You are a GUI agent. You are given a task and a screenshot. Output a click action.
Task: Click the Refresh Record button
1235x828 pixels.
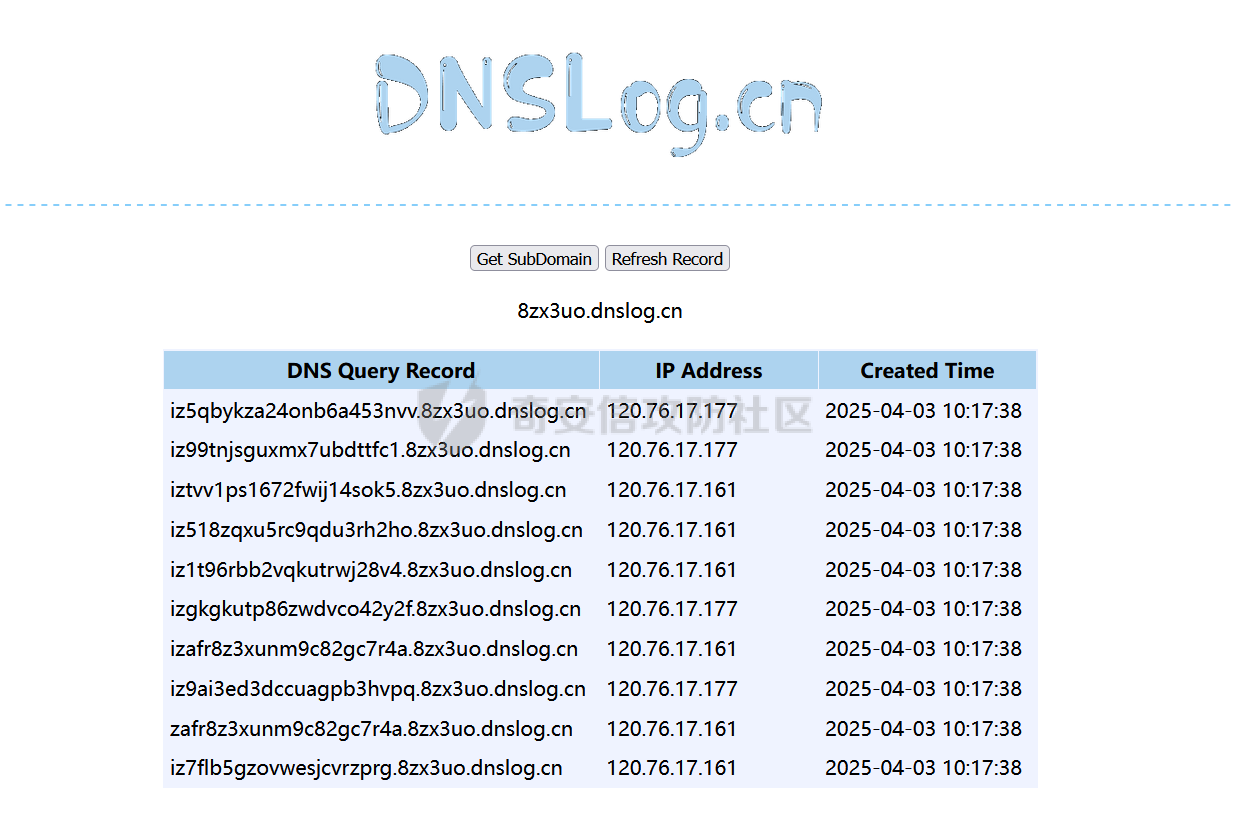[x=667, y=259]
